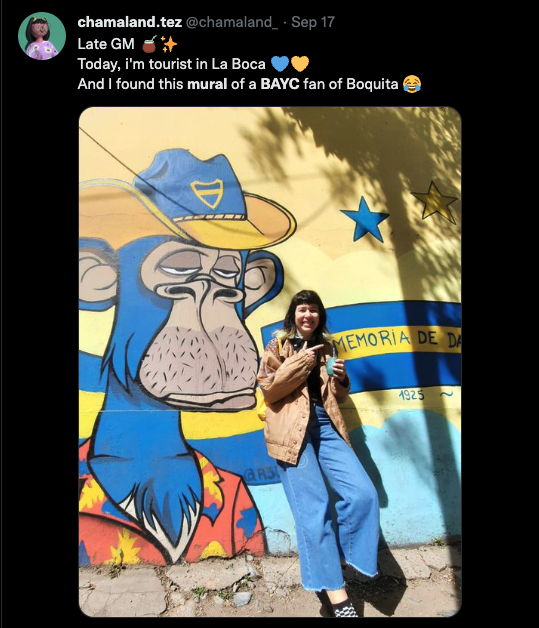Viewport: 539px width, 628px height.
Task: Click the yellow star painted on wall
Action: coord(434,202)
